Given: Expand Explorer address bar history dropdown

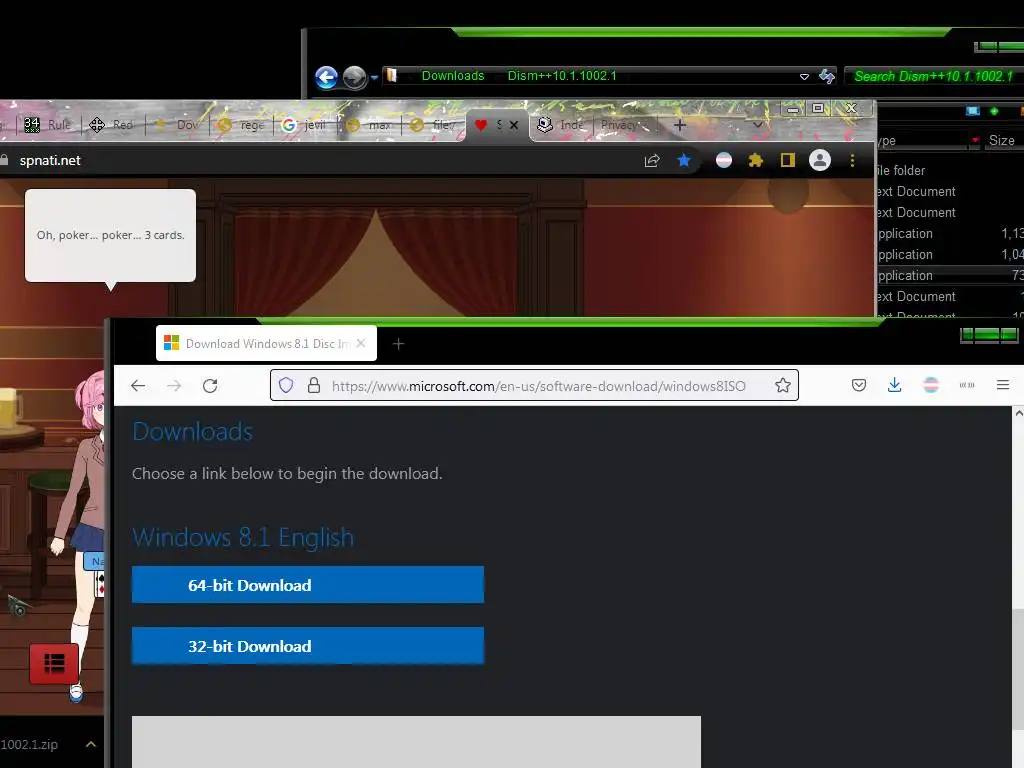Looking at the screenshot, I should tap(805, 76).
